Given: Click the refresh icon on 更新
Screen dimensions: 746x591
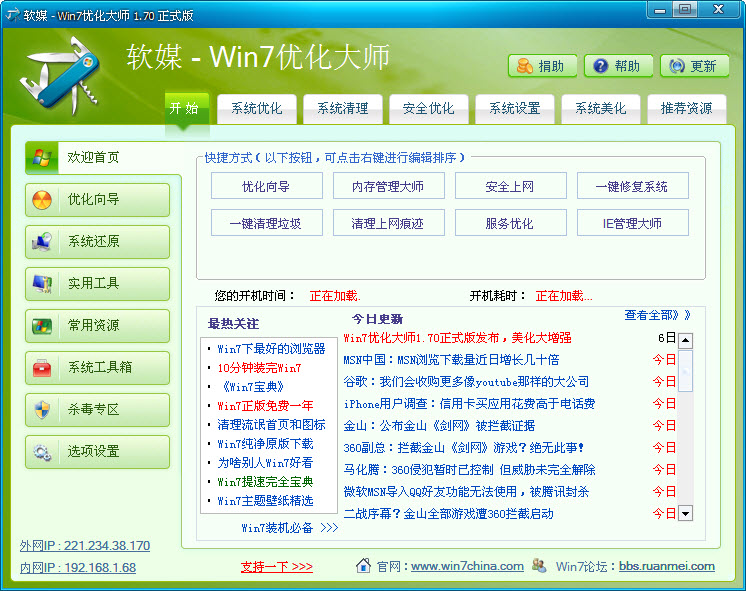Looking at the screenshot, I should click(x=677, y=66).
